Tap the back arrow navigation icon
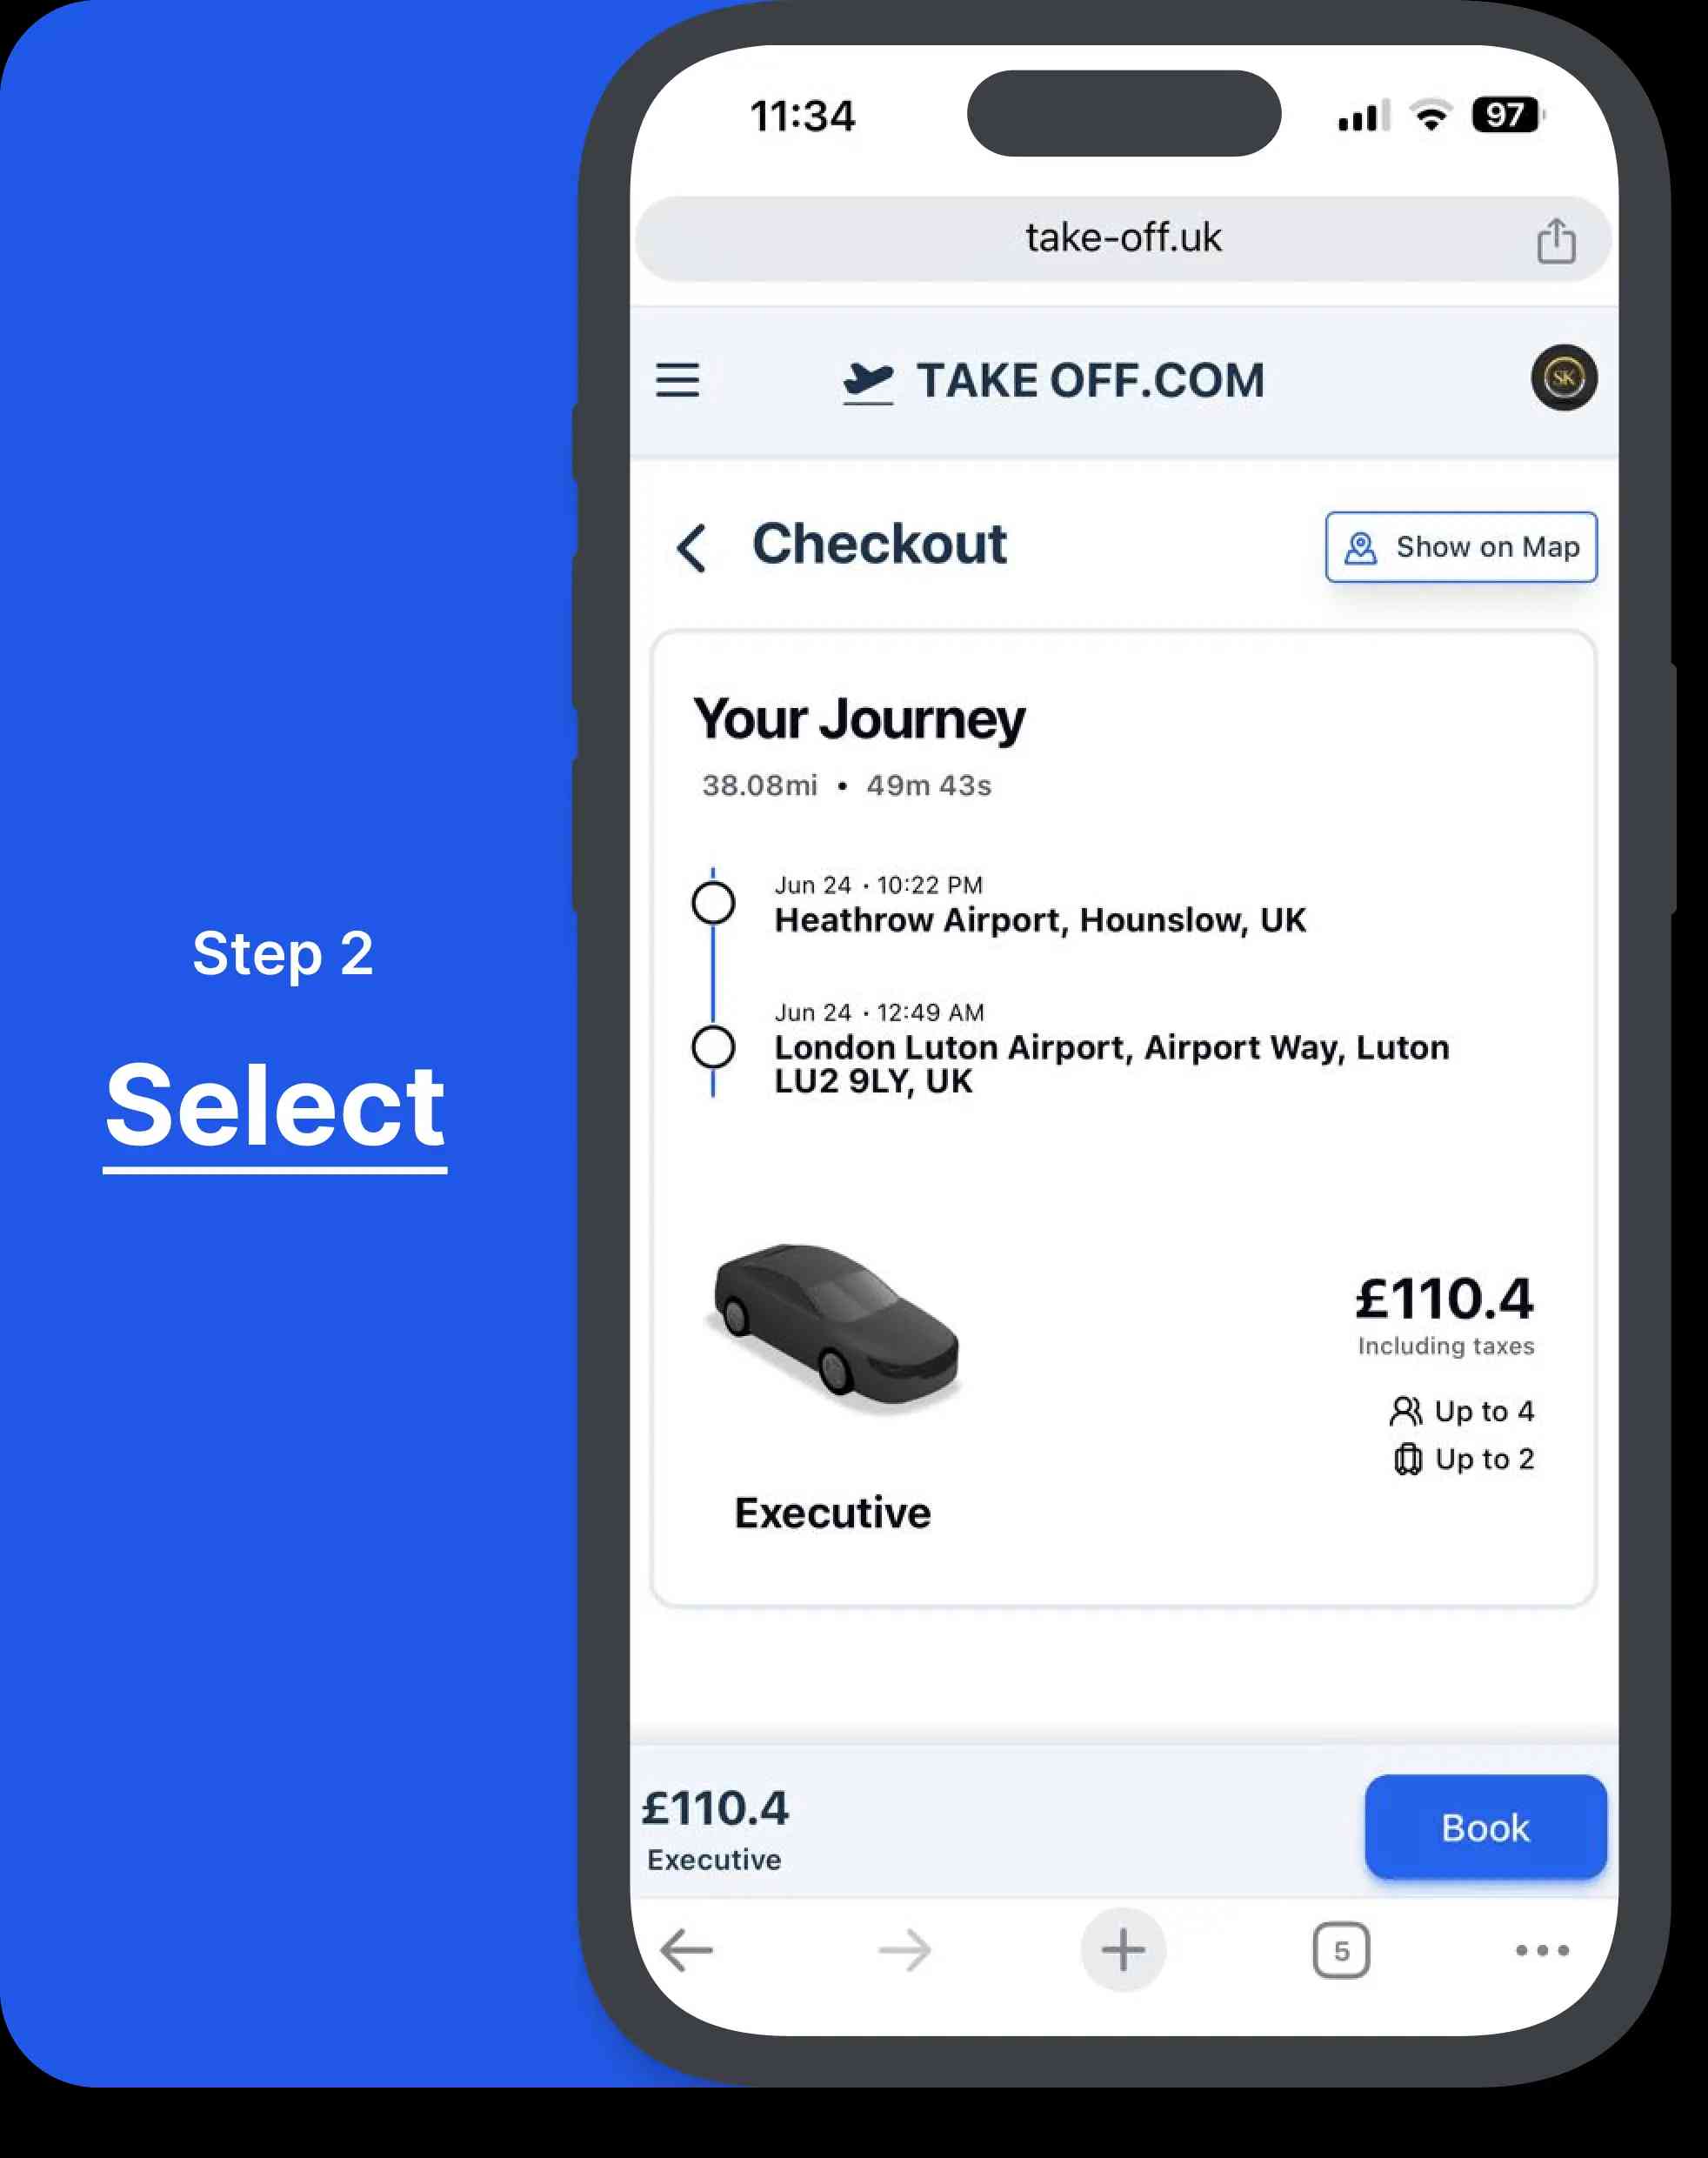The height and width of the screenshot is (2158, 1708). tap(696, 545)
